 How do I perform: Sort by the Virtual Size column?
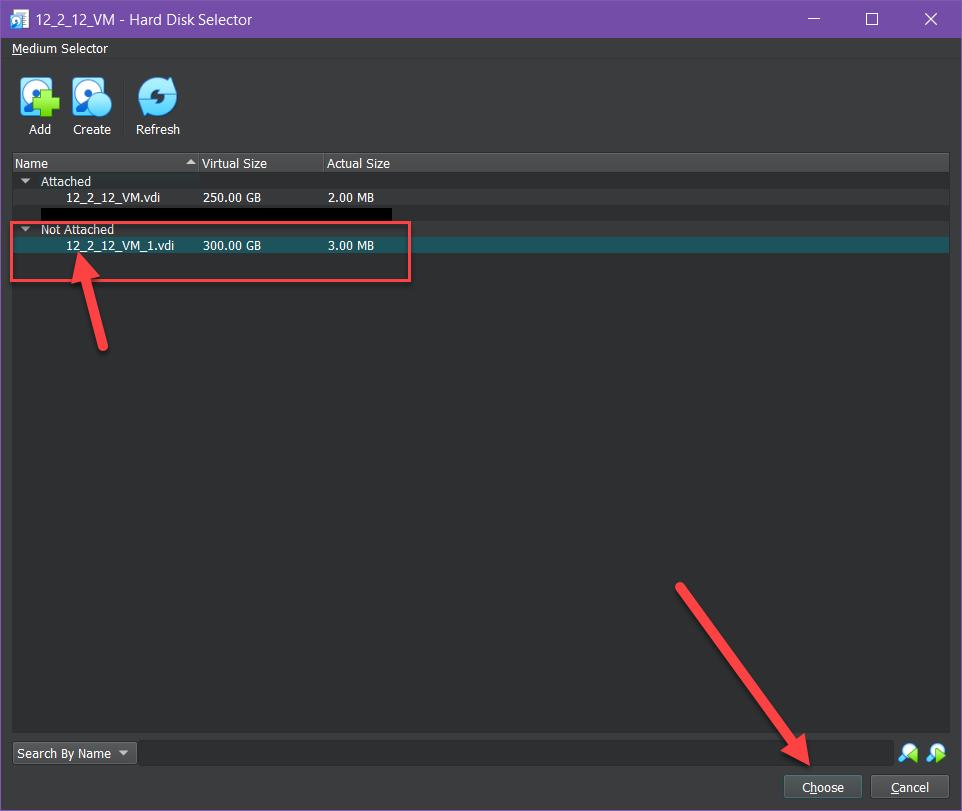(260, 163)
